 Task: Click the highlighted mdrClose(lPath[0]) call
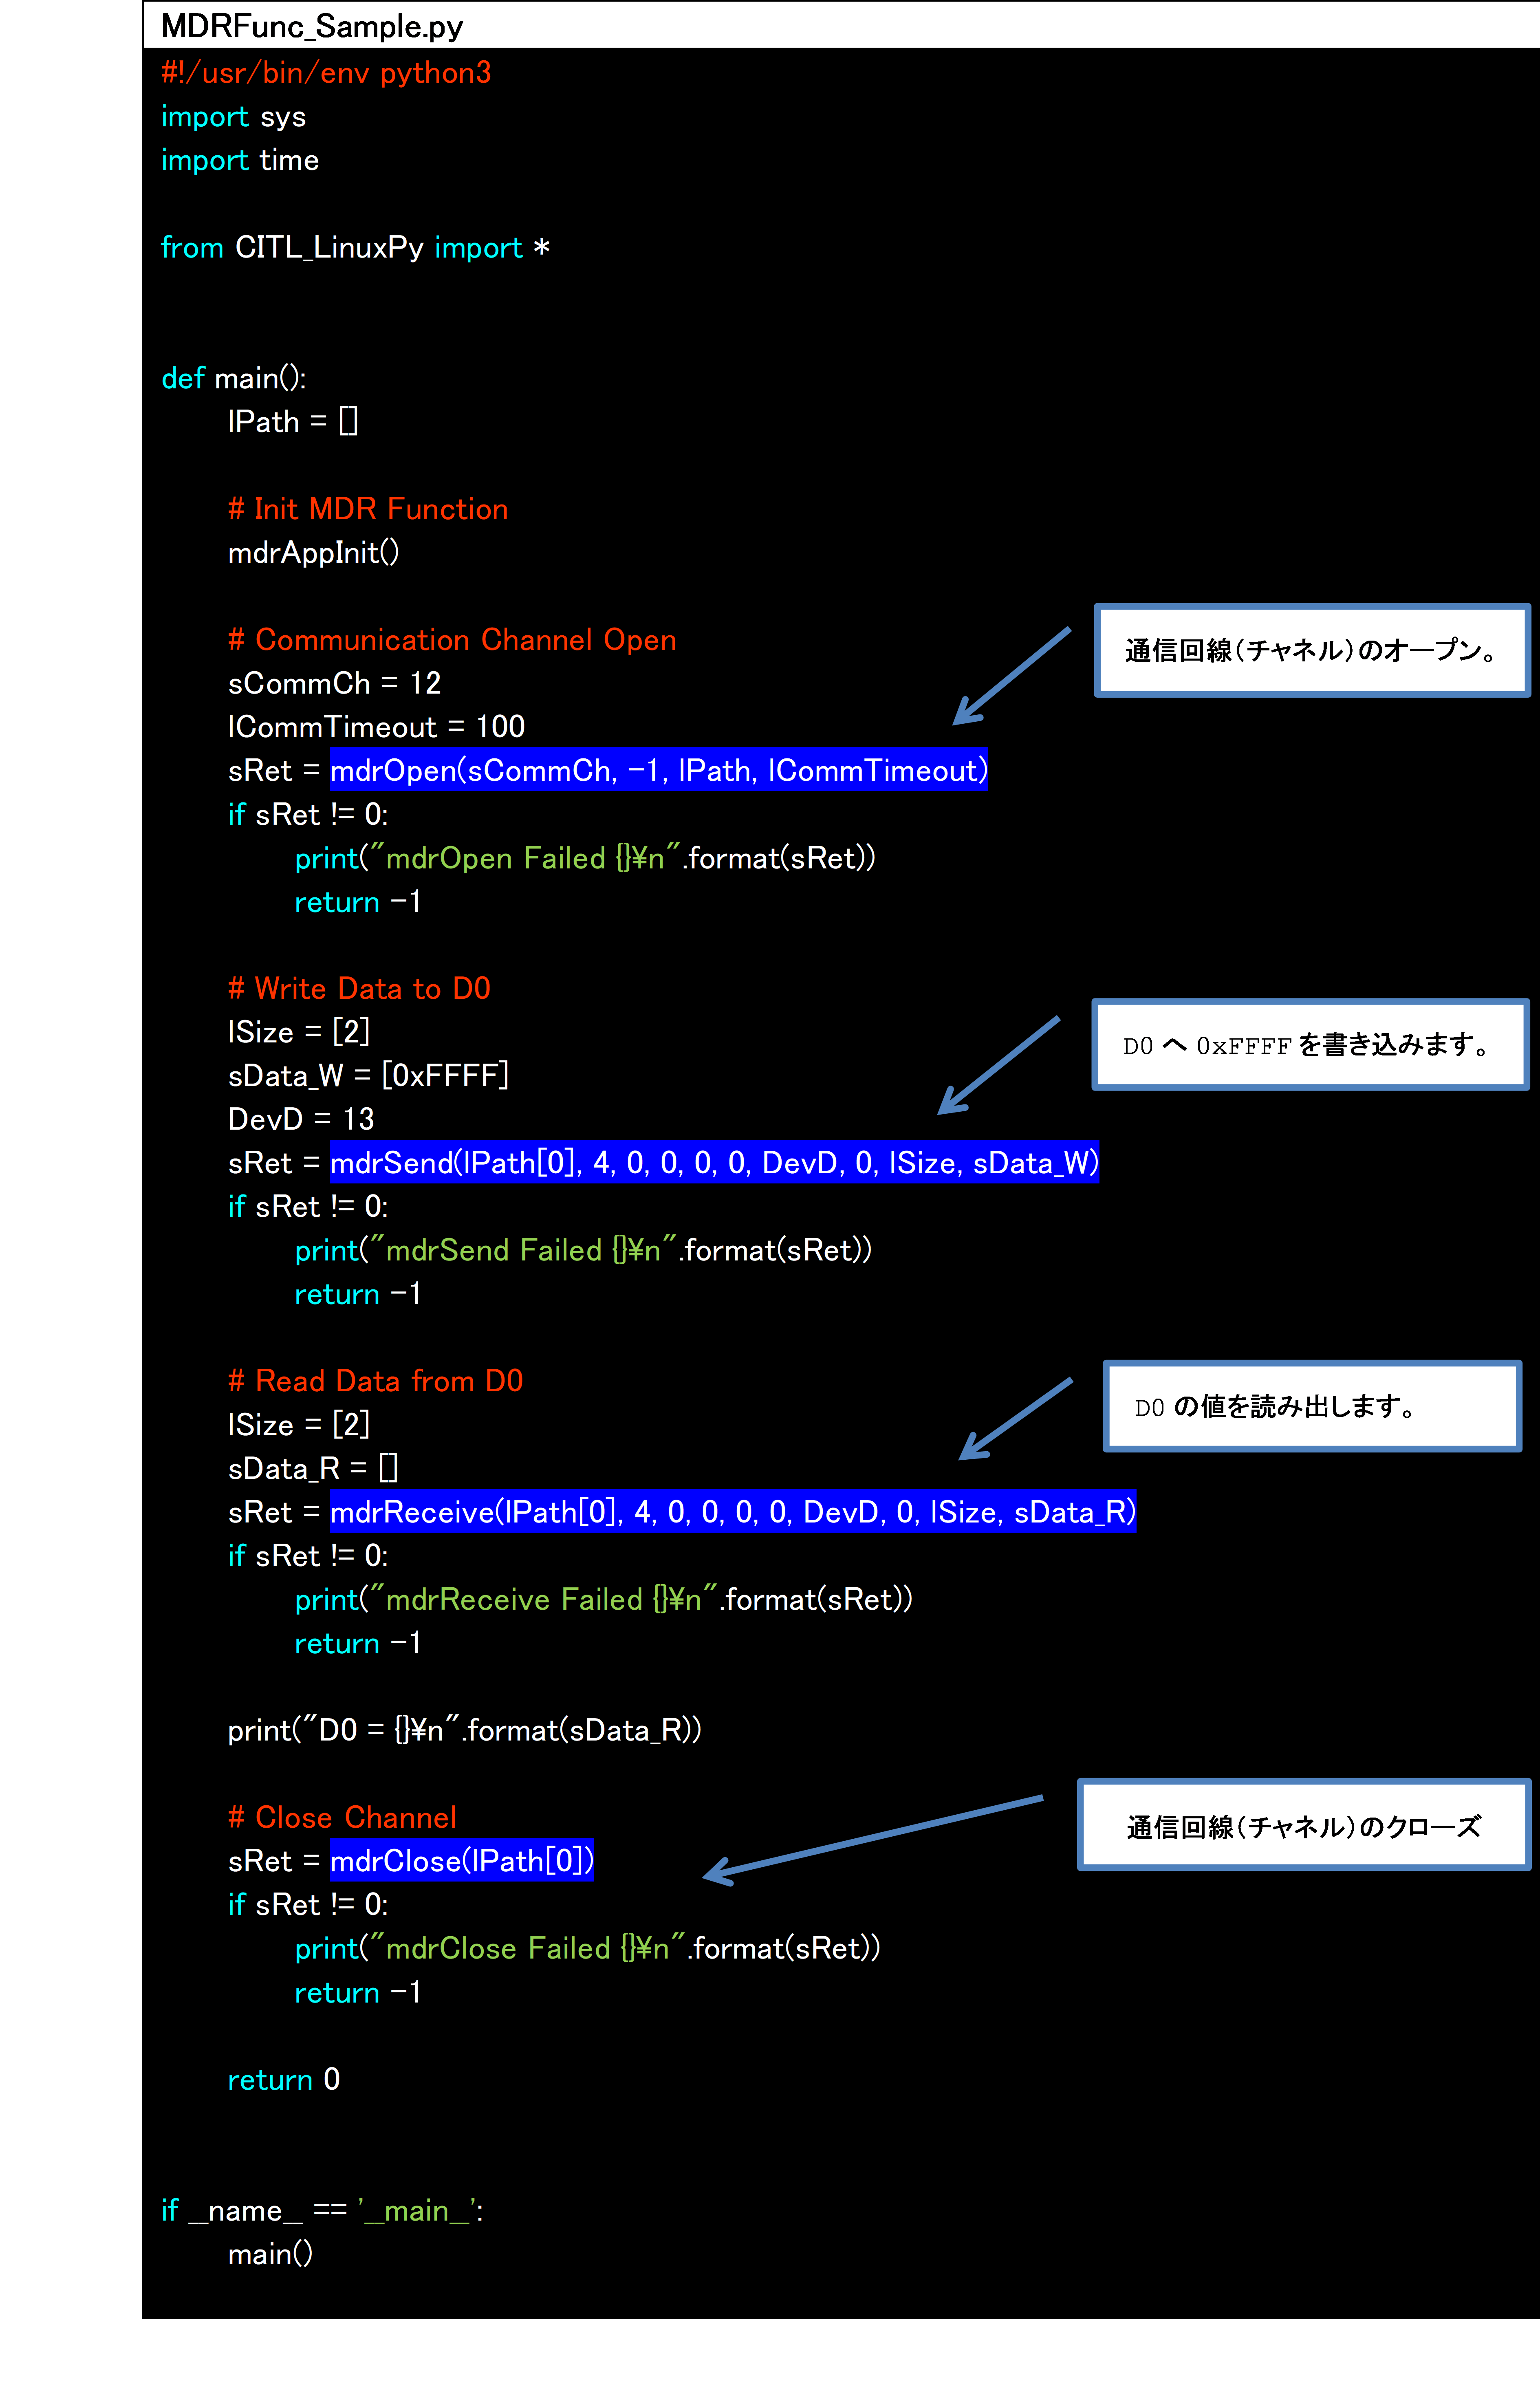tap(462, 1860)
